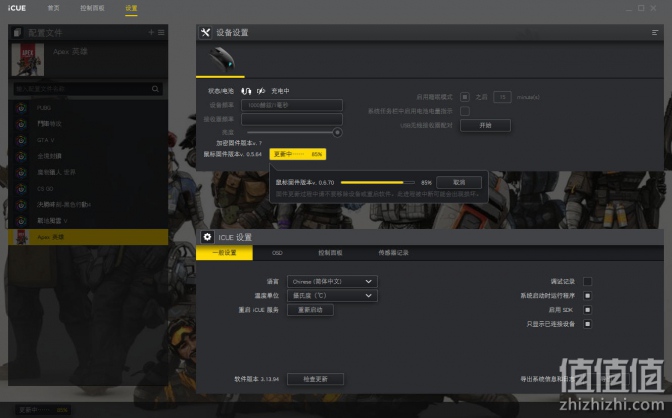Click the profiles panel header icon
This screenshot has width=672, height=418.
(x=18, y=32)
